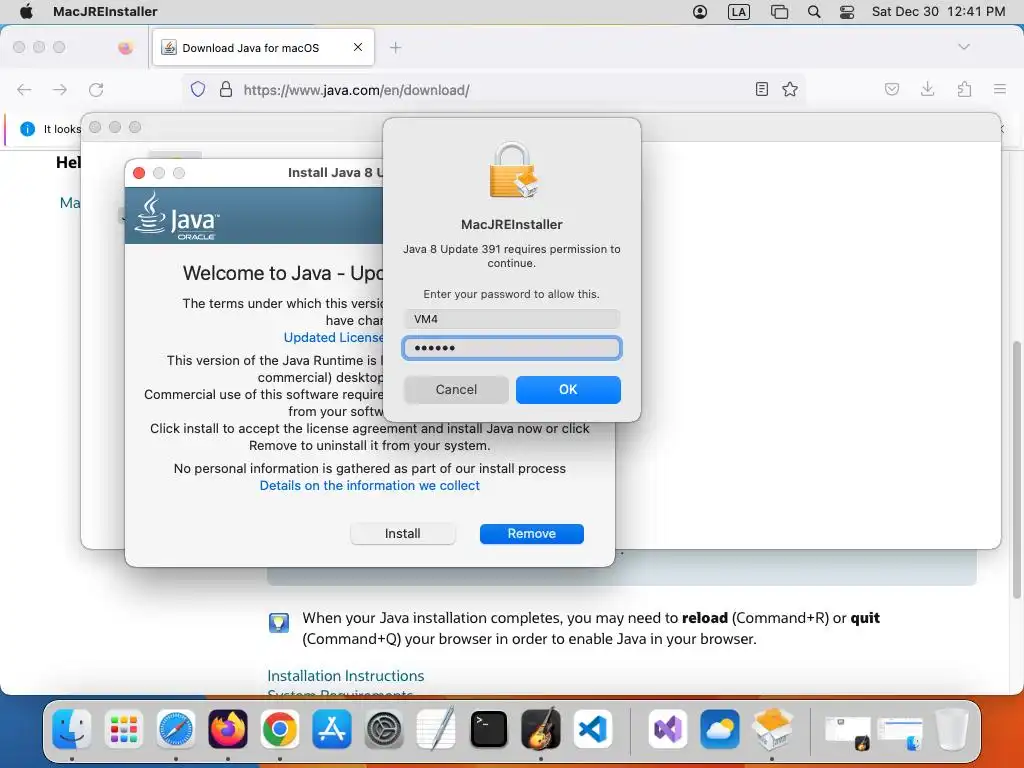Launch Google Chrome from the Dock

(280, 728)
